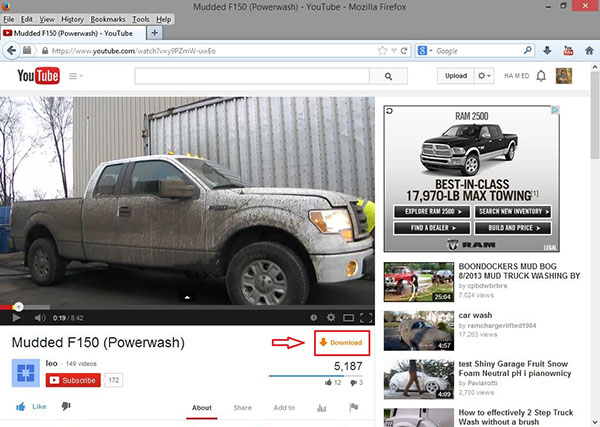Open the car wash video thumbnail

pyautogui.click(x=419, y=331)
